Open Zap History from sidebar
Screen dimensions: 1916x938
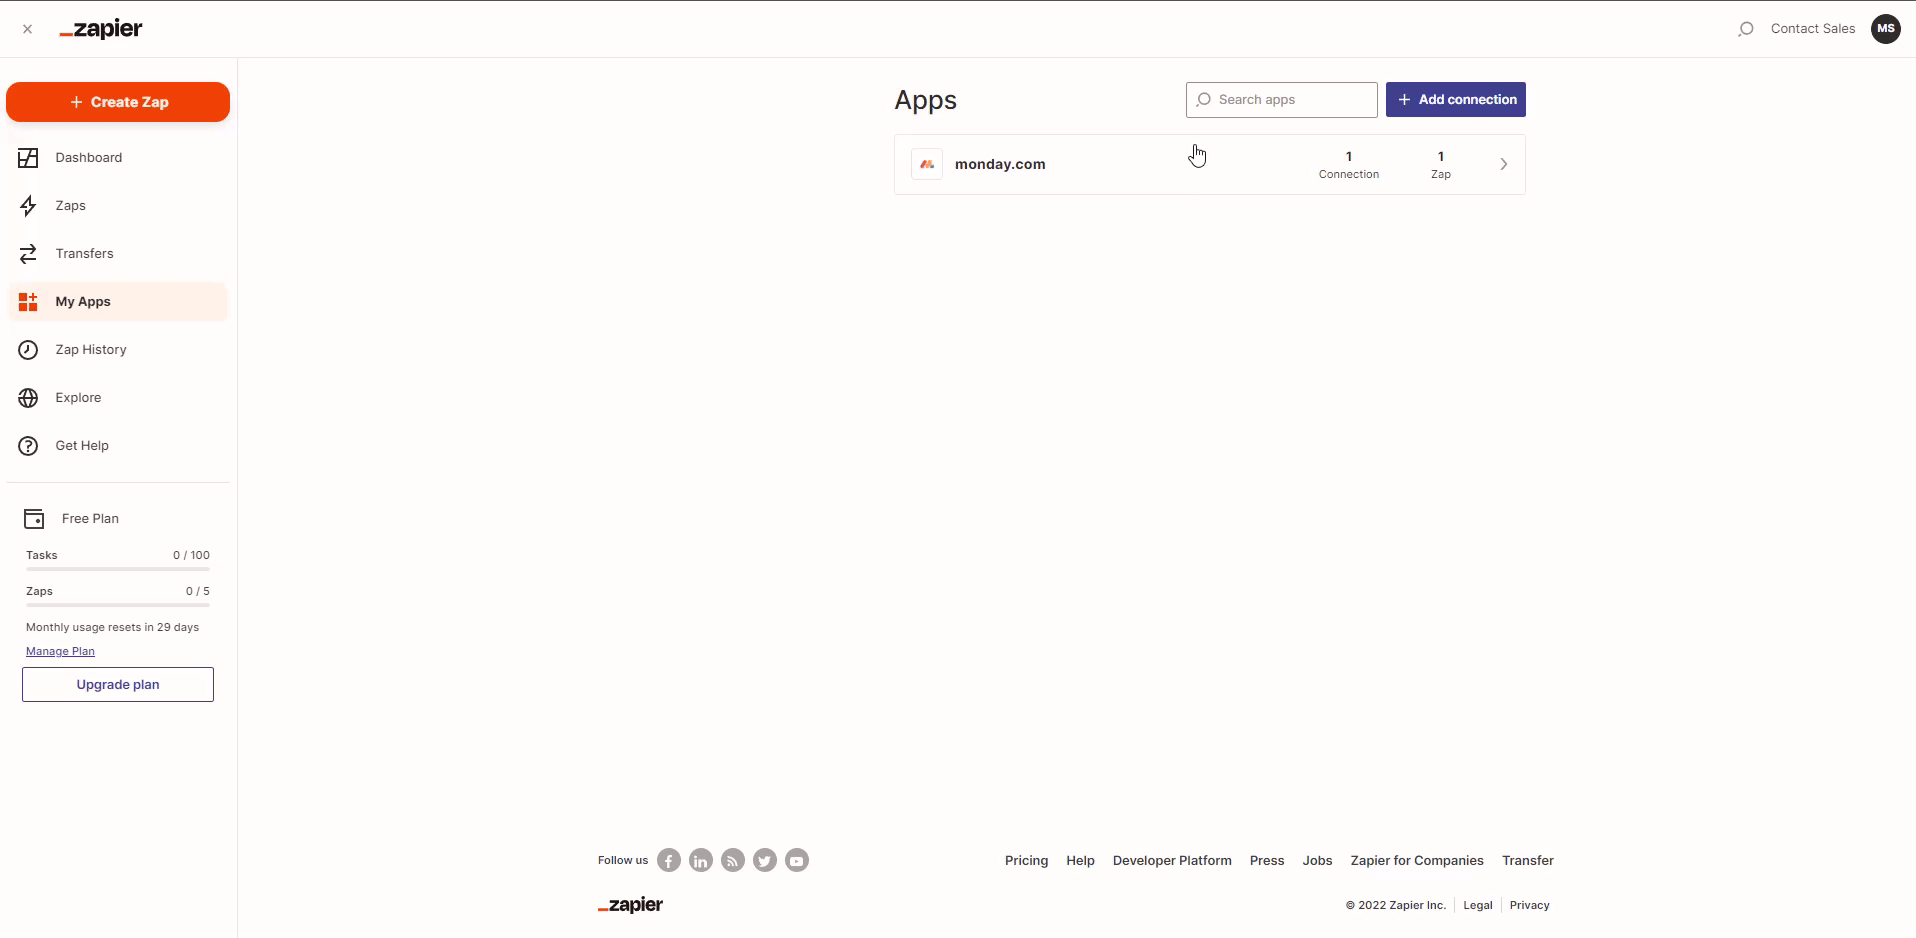pyautogui.click(x=90, y=350)
